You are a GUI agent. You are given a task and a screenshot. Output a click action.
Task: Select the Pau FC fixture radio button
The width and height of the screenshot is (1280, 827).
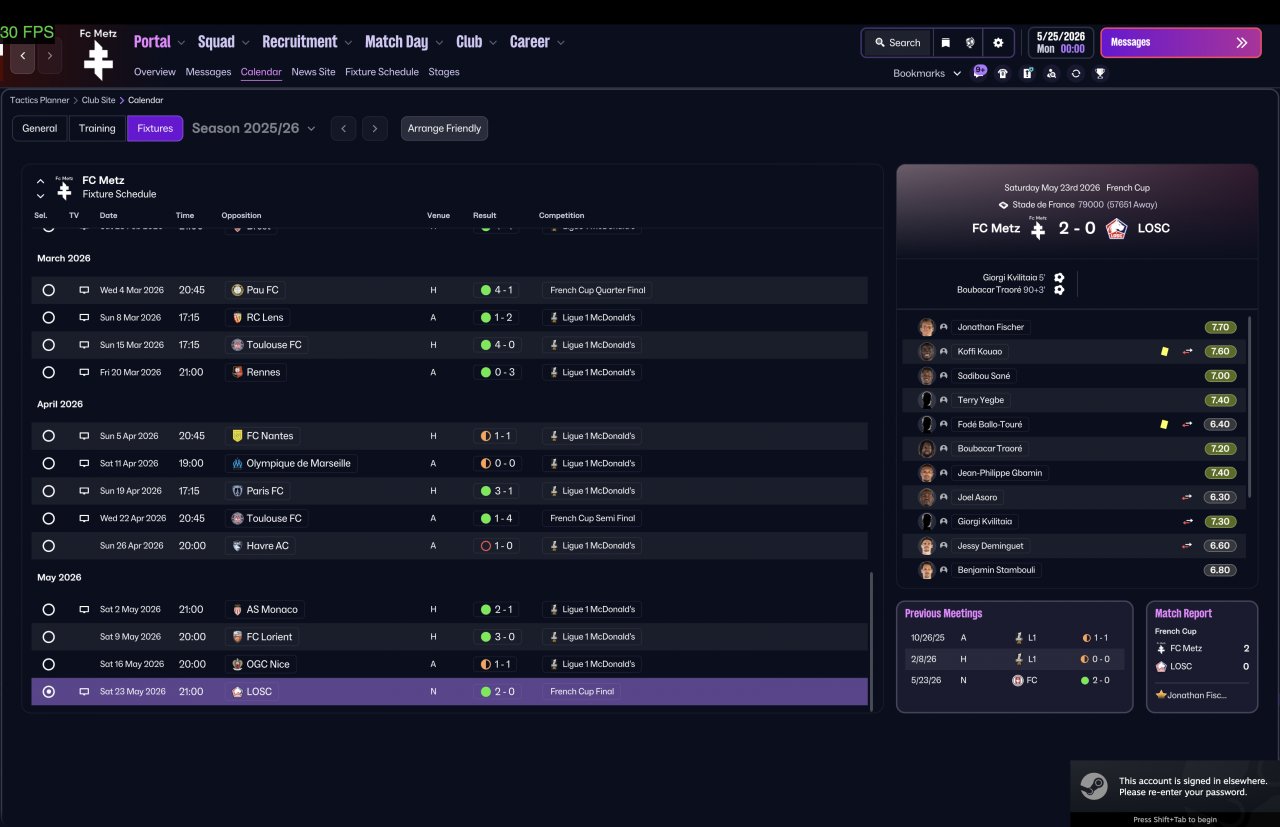pos(48,290)
